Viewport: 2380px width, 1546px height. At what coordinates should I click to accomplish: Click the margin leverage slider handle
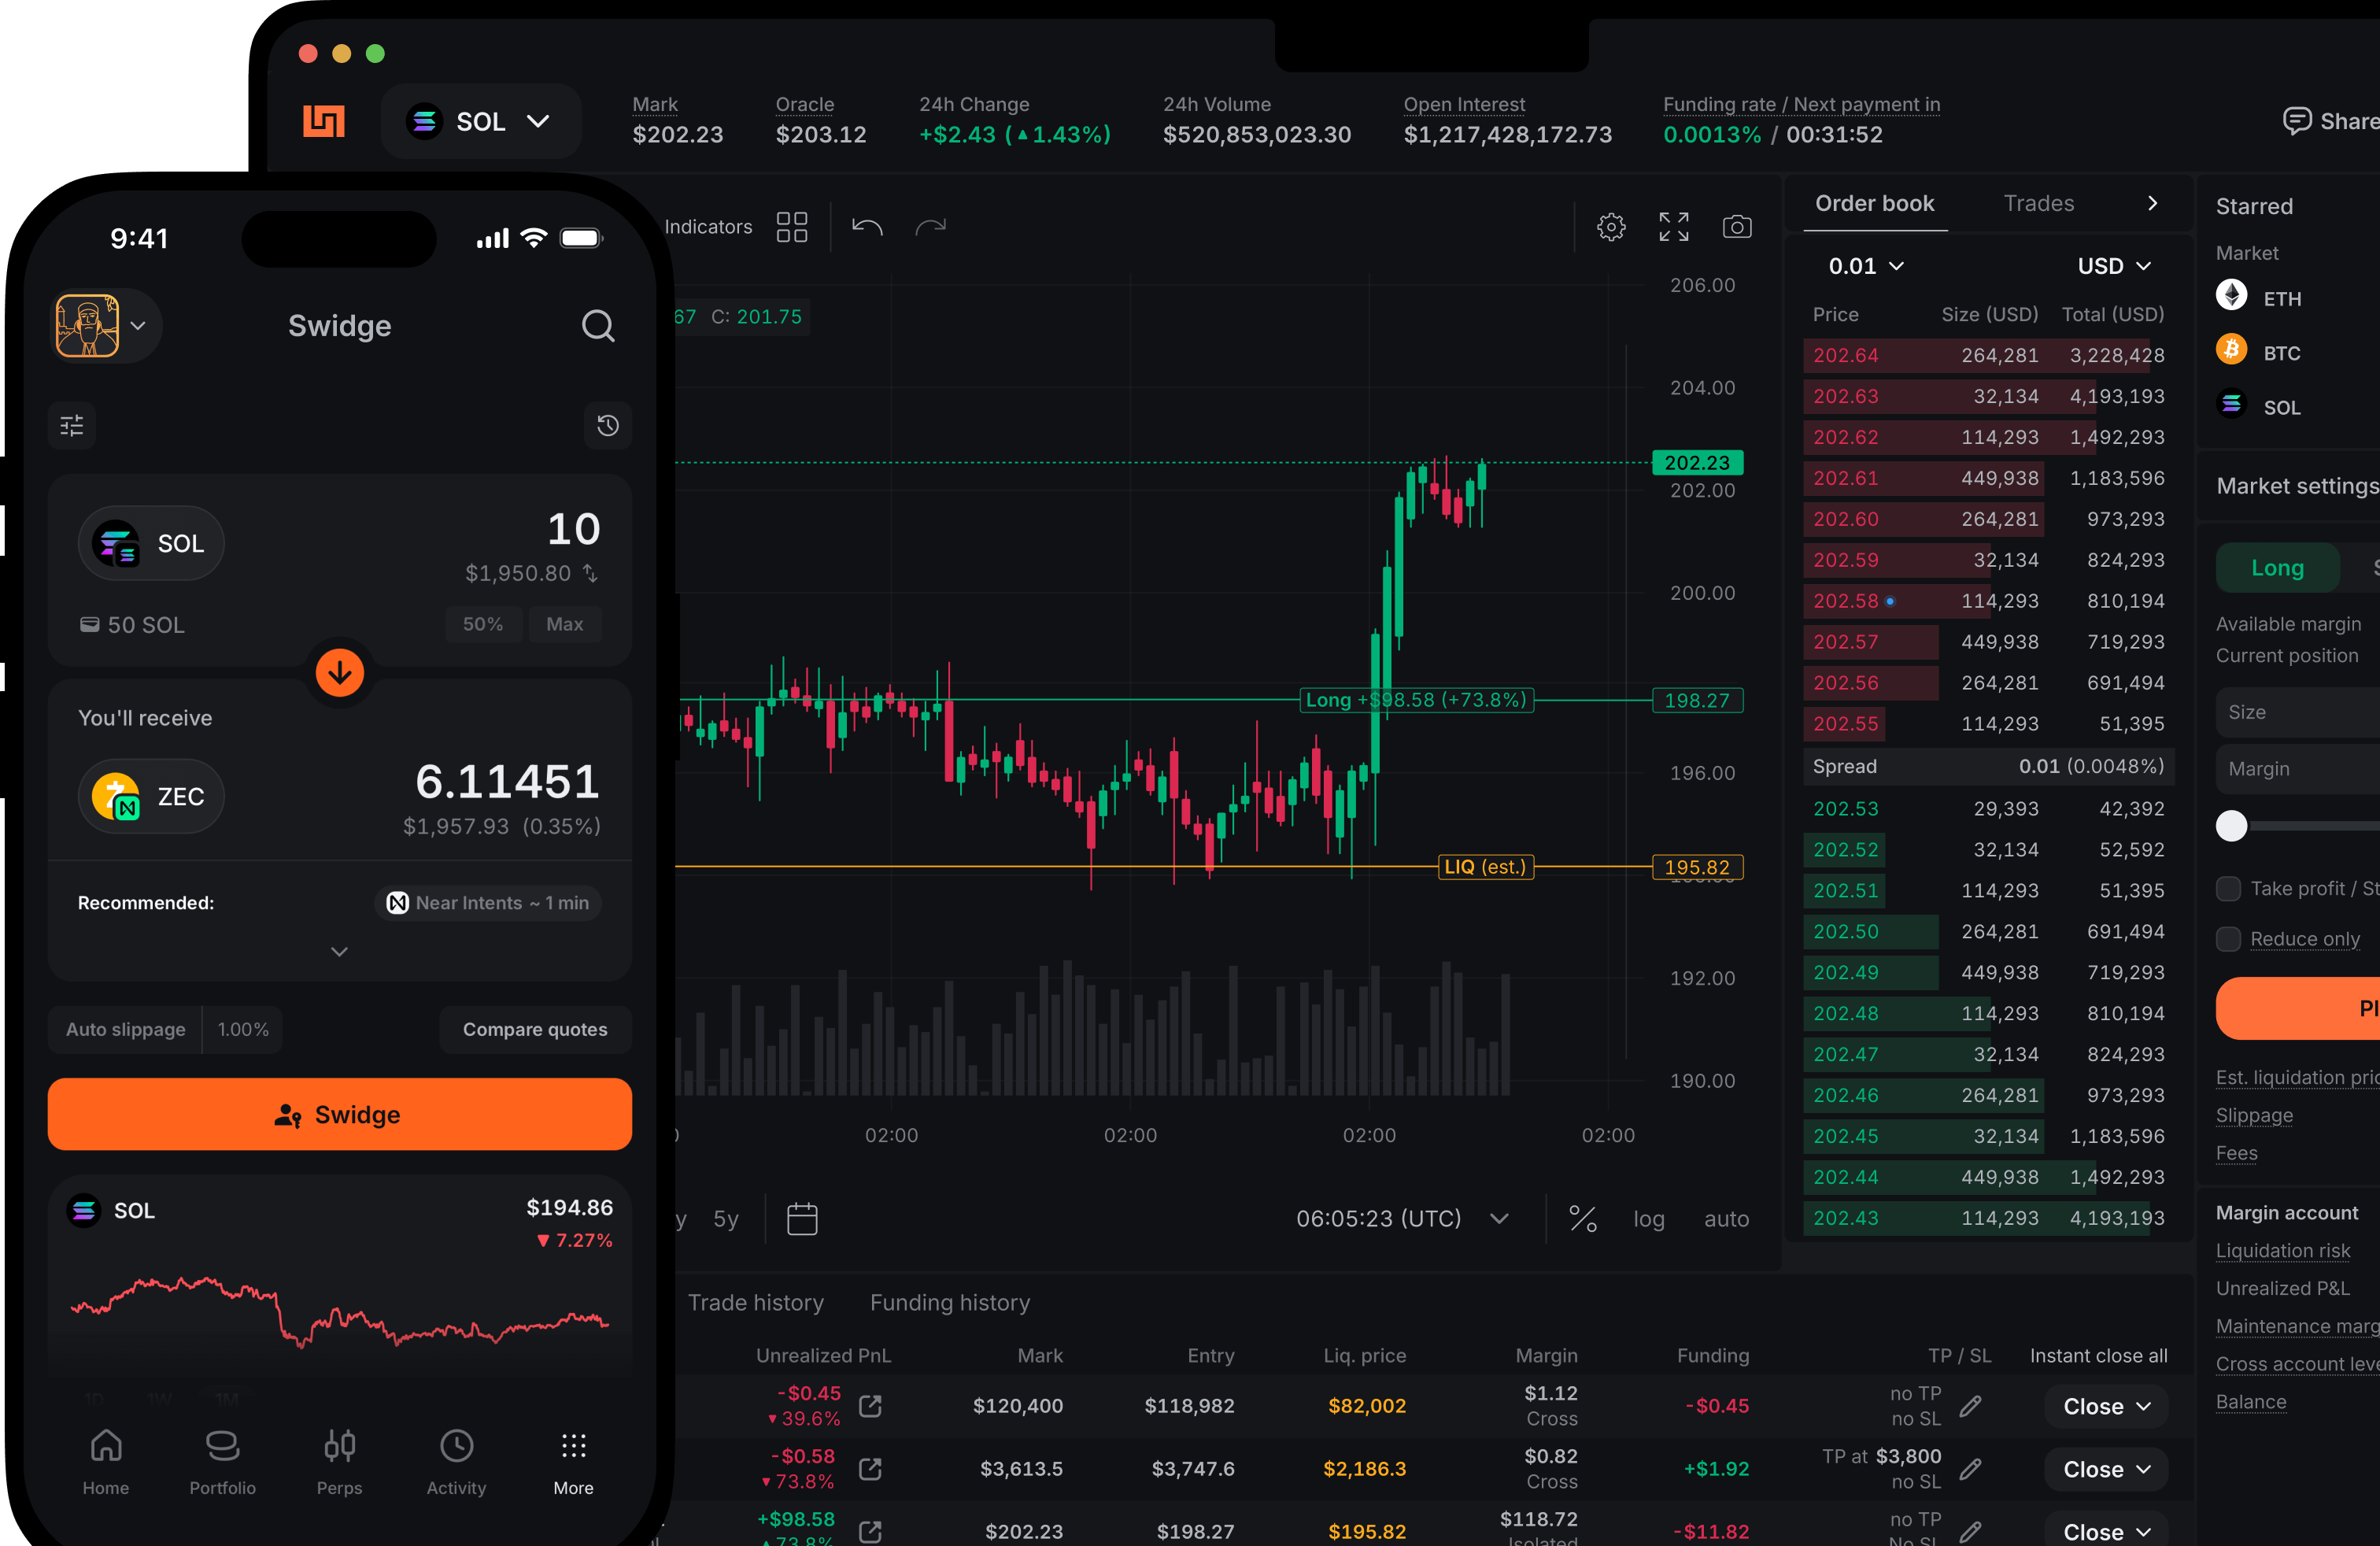pos(2231,826)
